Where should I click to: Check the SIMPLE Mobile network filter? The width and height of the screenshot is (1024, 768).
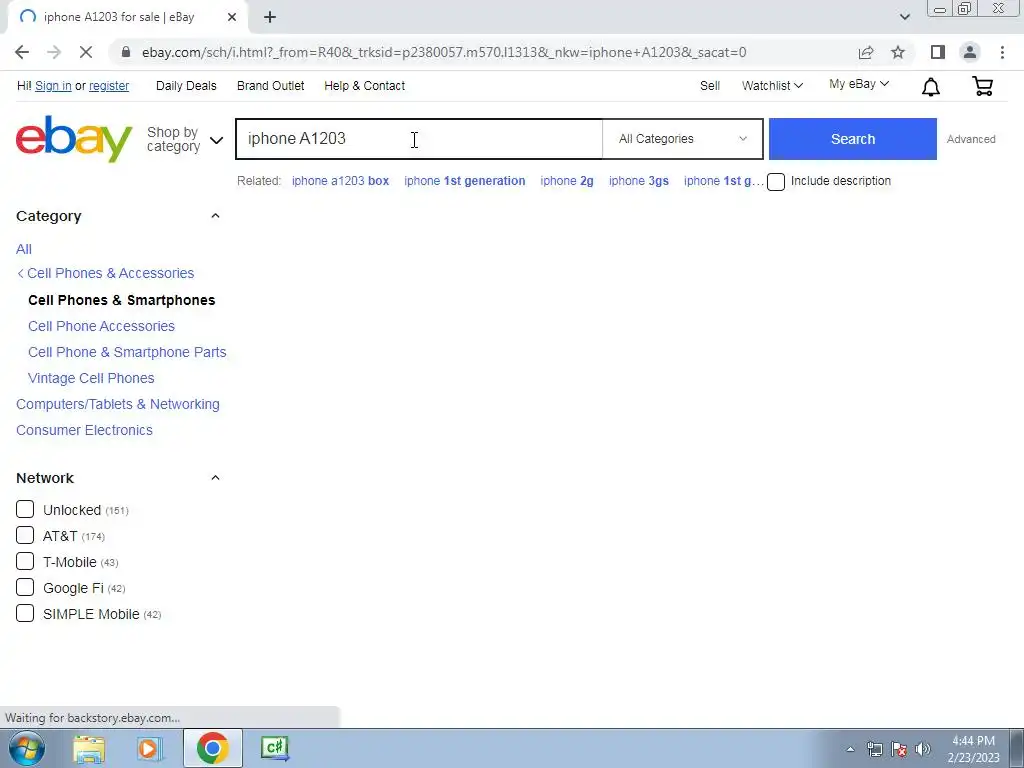point(25,613)
